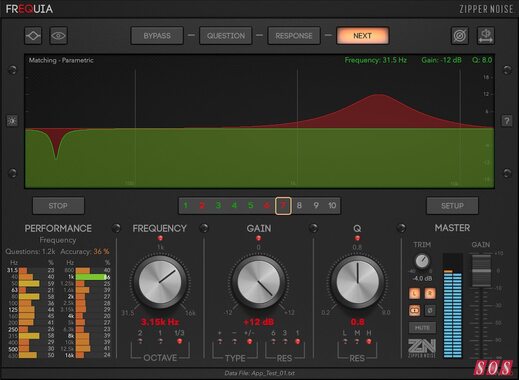This screenshot has height=380, width=519.
Task: Select question number 6
Action: tap(267, 205)
